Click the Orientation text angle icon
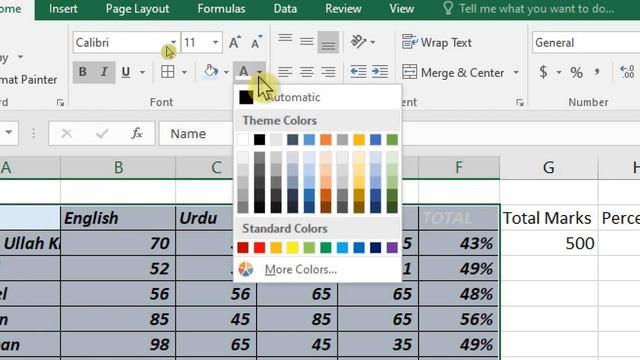The width and height of the screenshot is (640, 360). [359, 42]
